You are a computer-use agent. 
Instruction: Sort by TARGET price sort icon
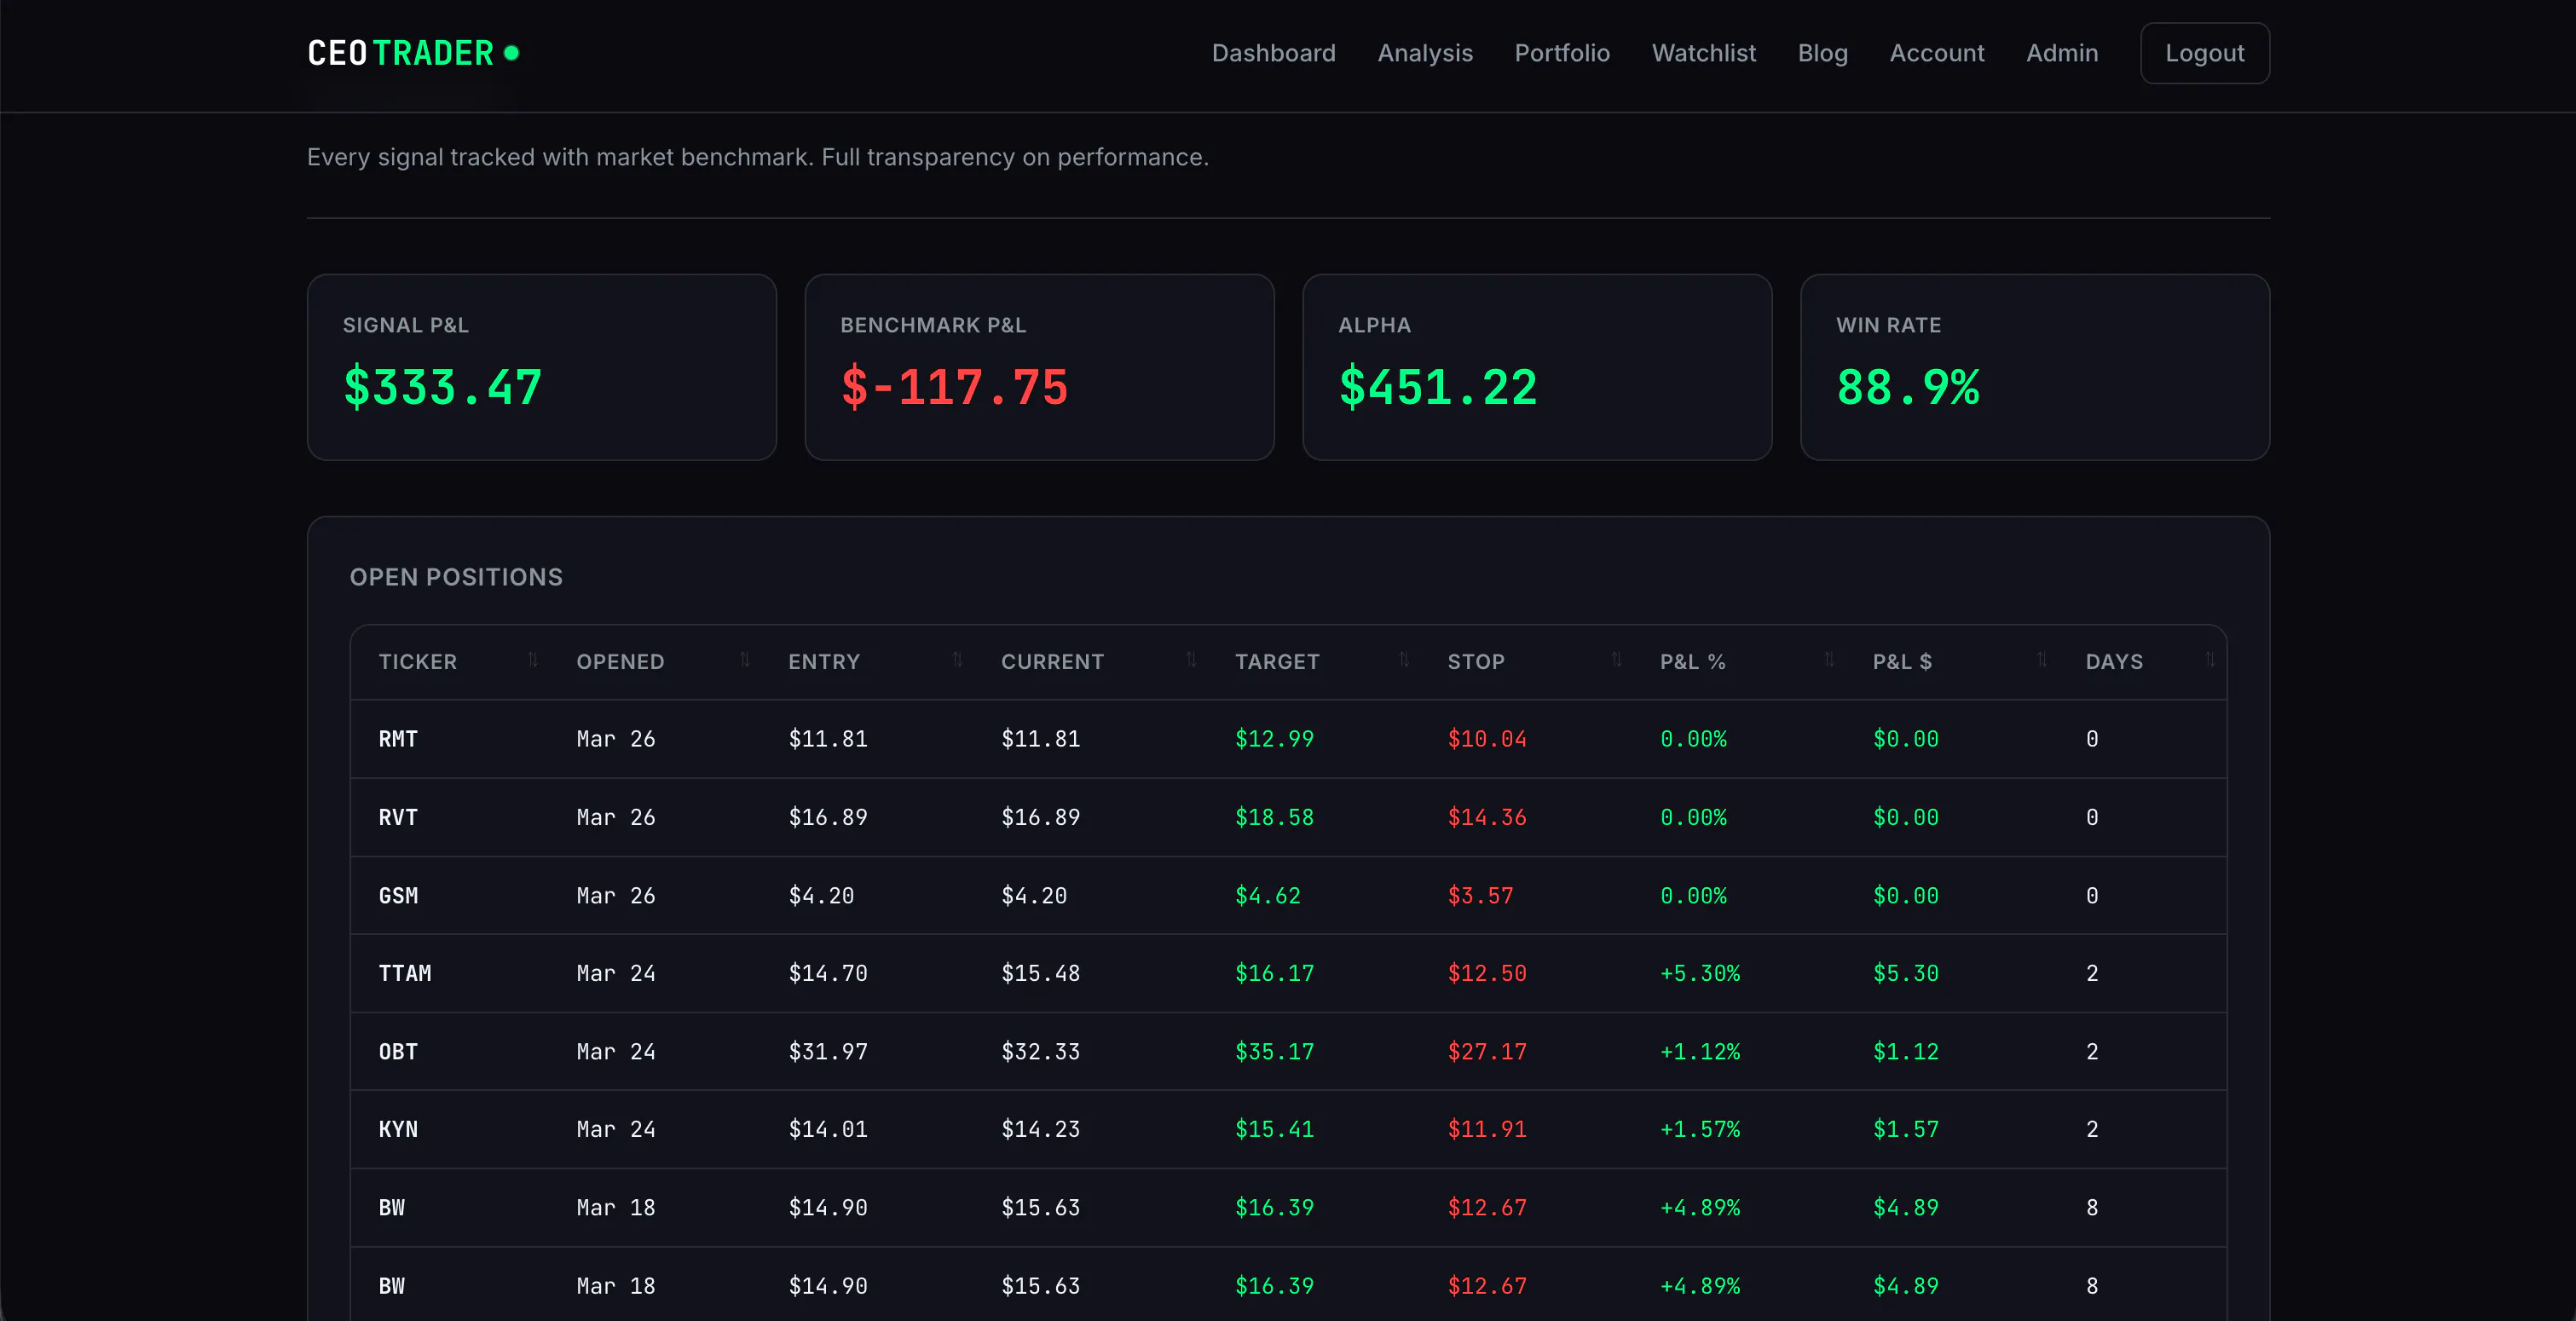(x=1404, y=660)
